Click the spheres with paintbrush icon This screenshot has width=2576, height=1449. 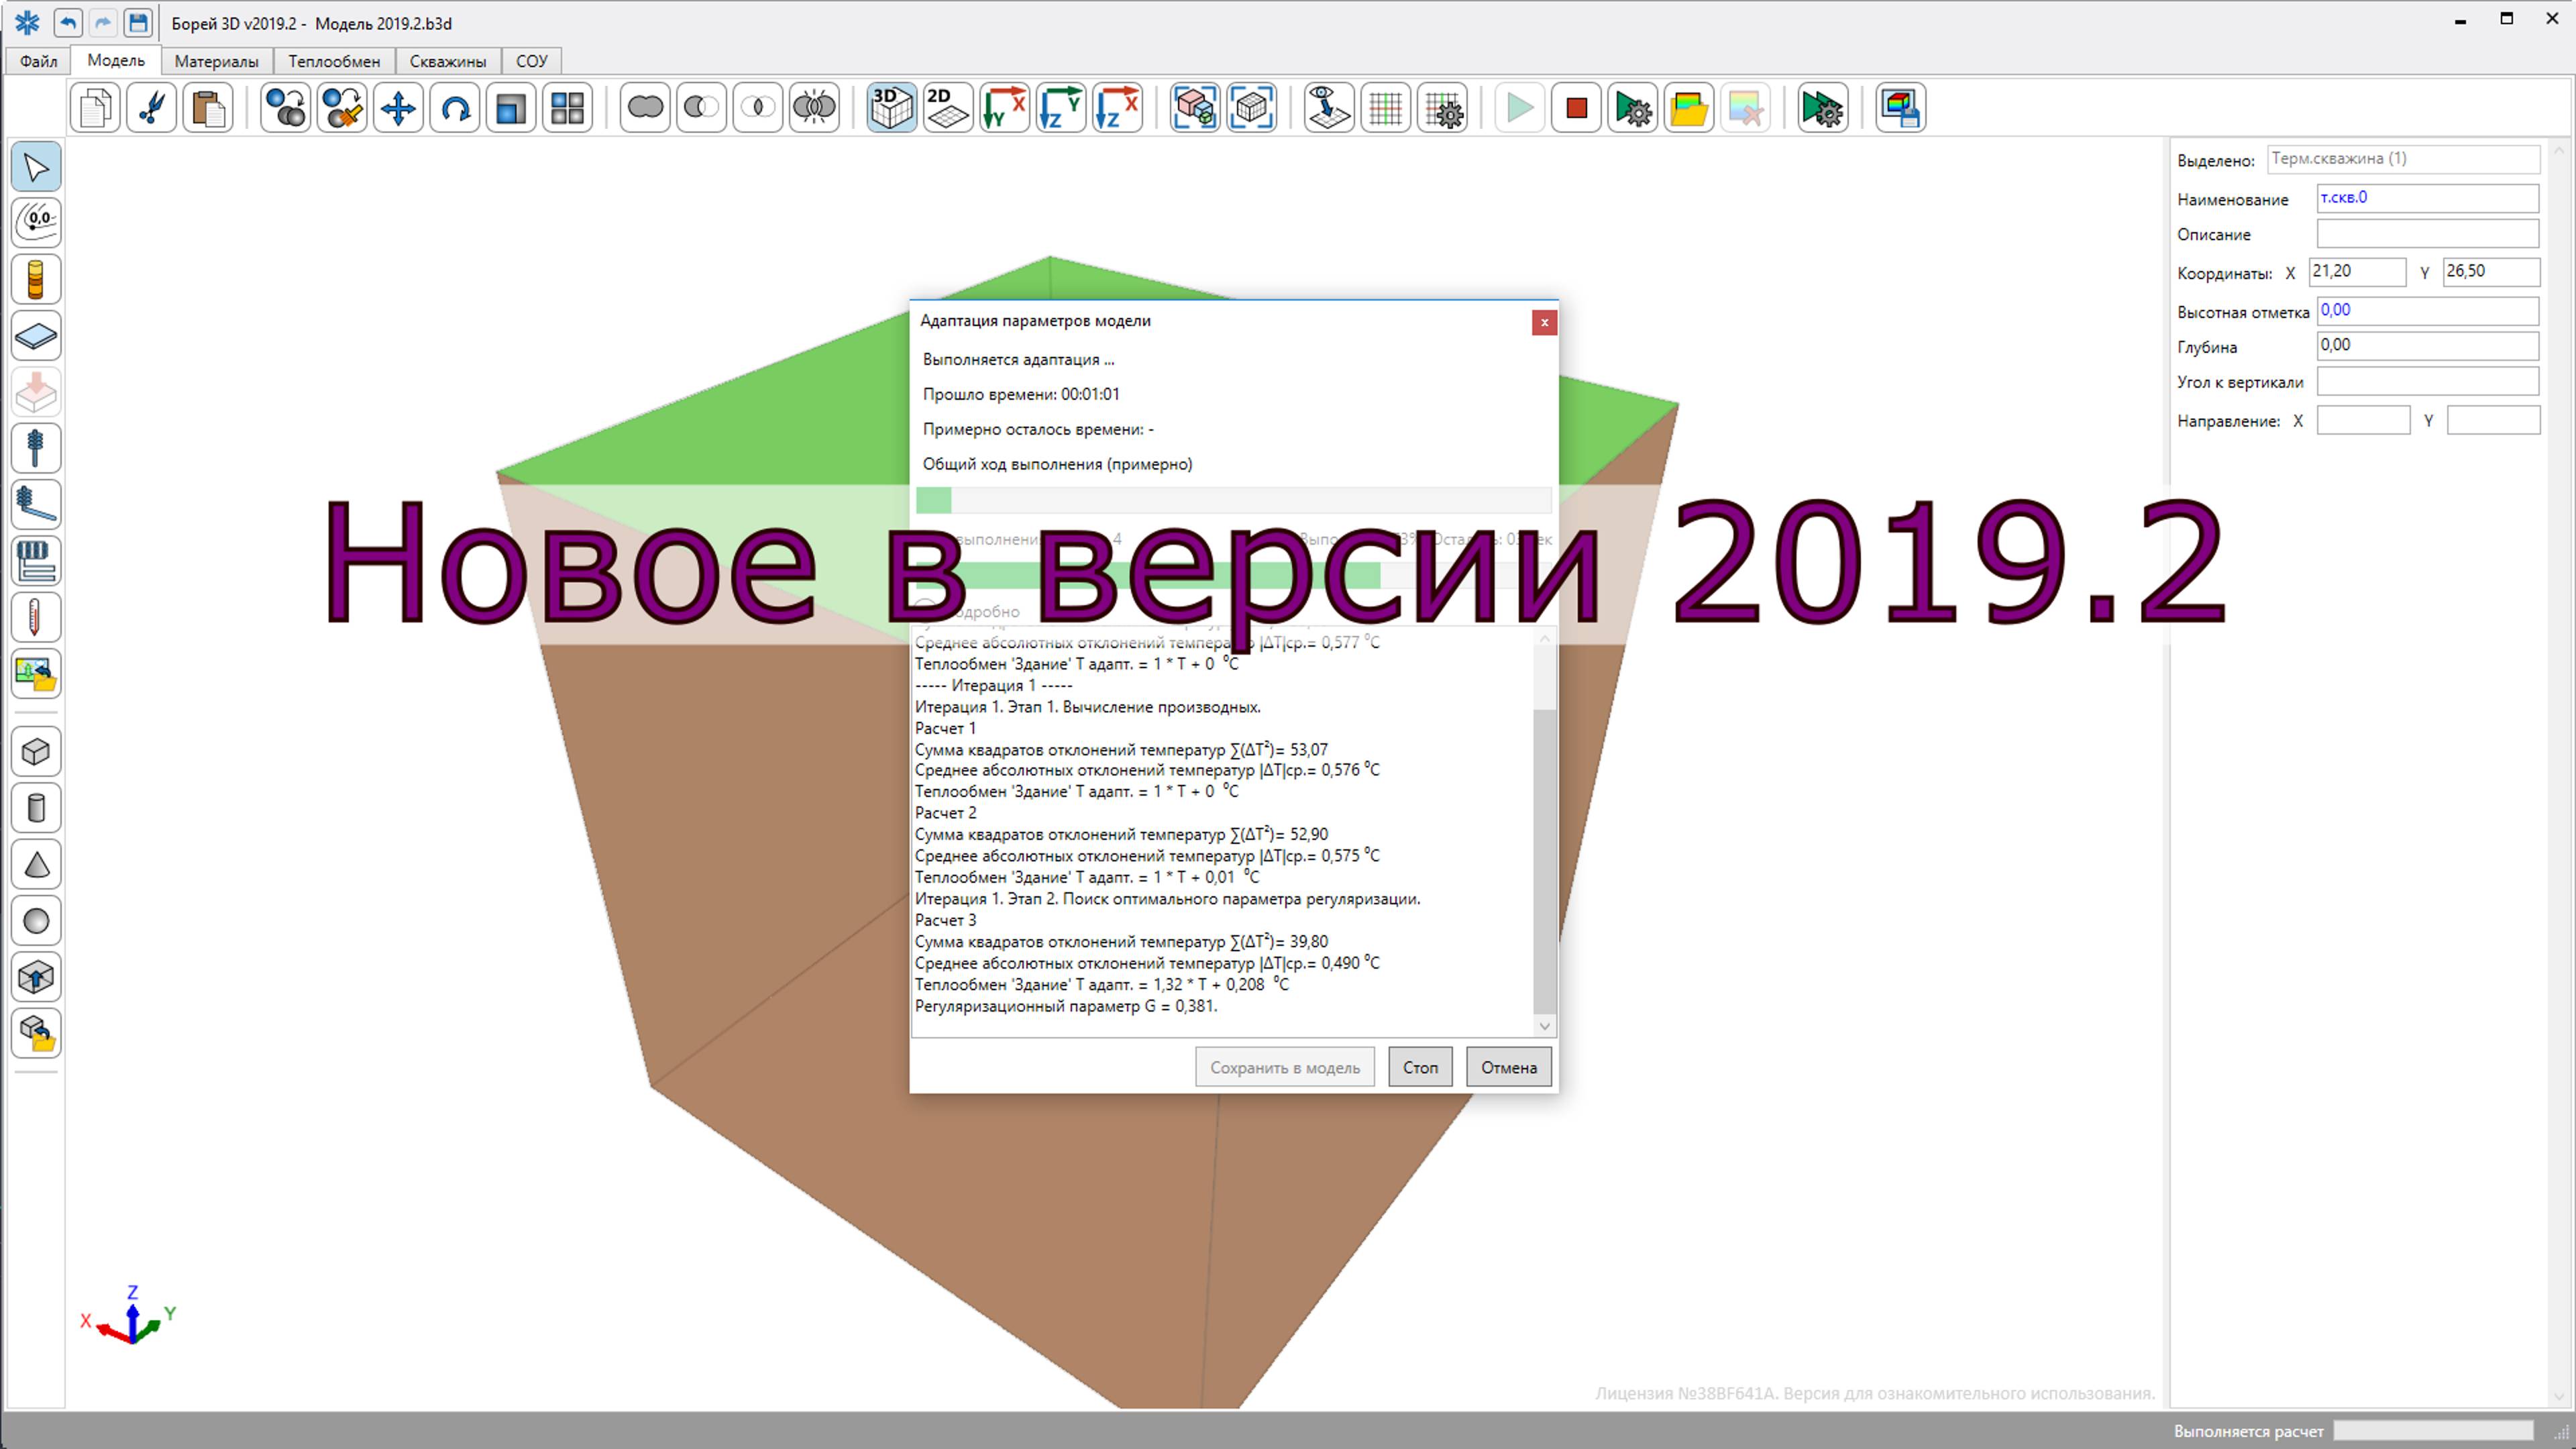(x=342, y=107)
